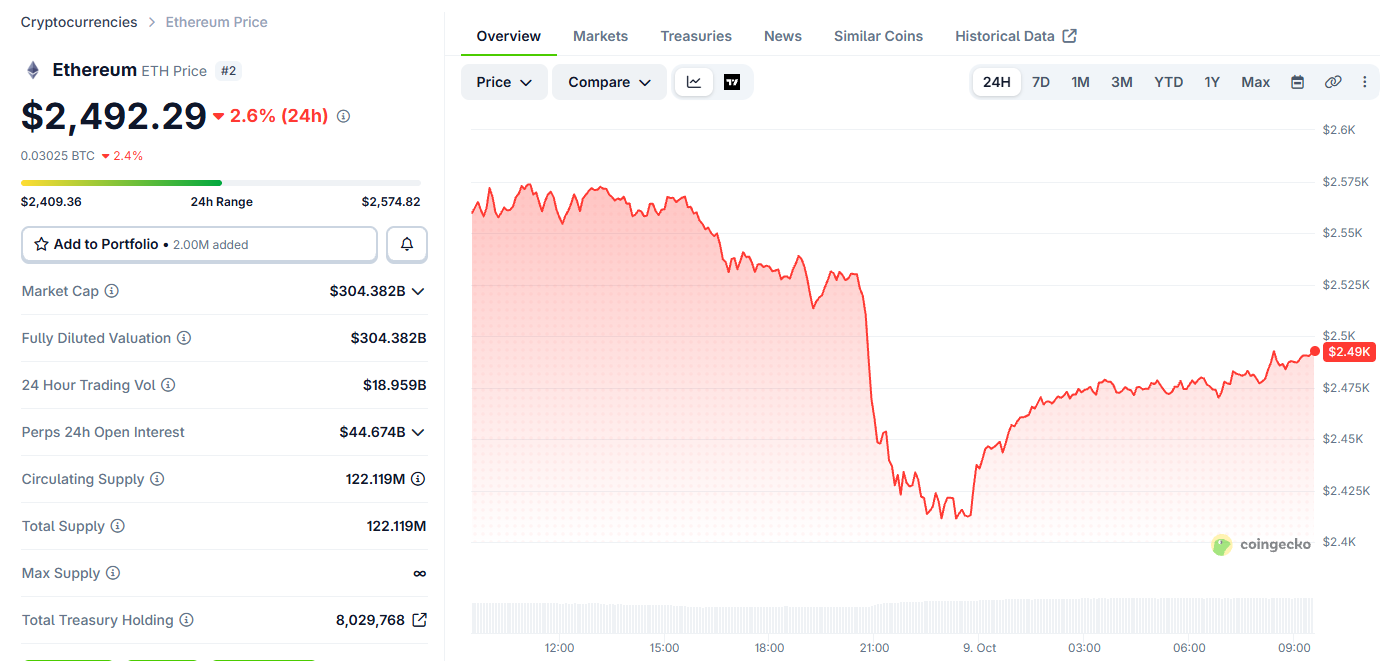Select the 1Y time range
The height and width of the screenshot is (661, 1384).
pyautogui.click(x=1212, y=82)
